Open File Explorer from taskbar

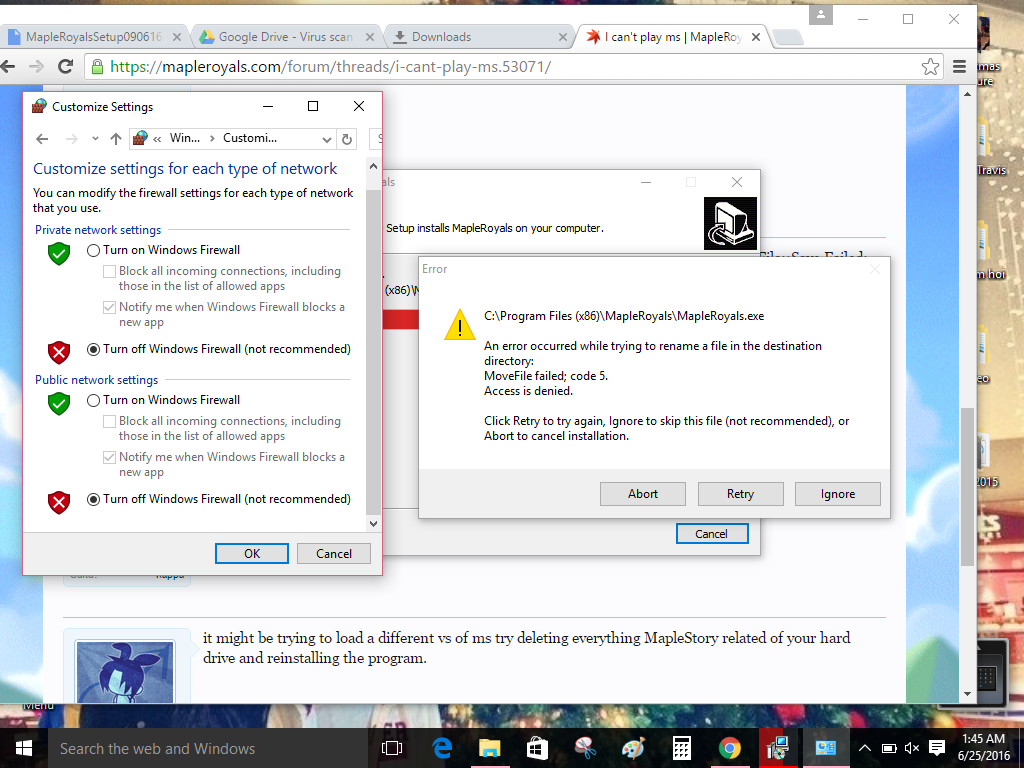tap(490, 748)
